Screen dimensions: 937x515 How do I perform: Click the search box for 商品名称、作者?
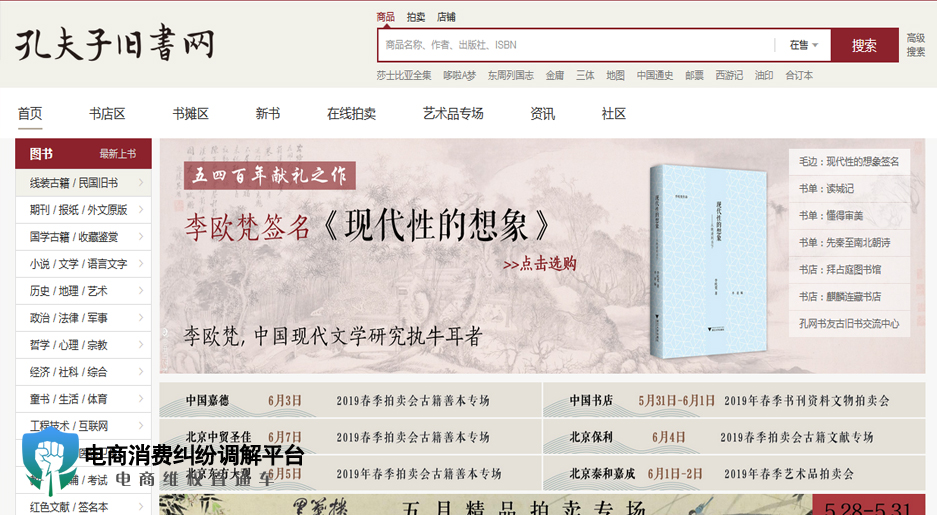[575, 45]
